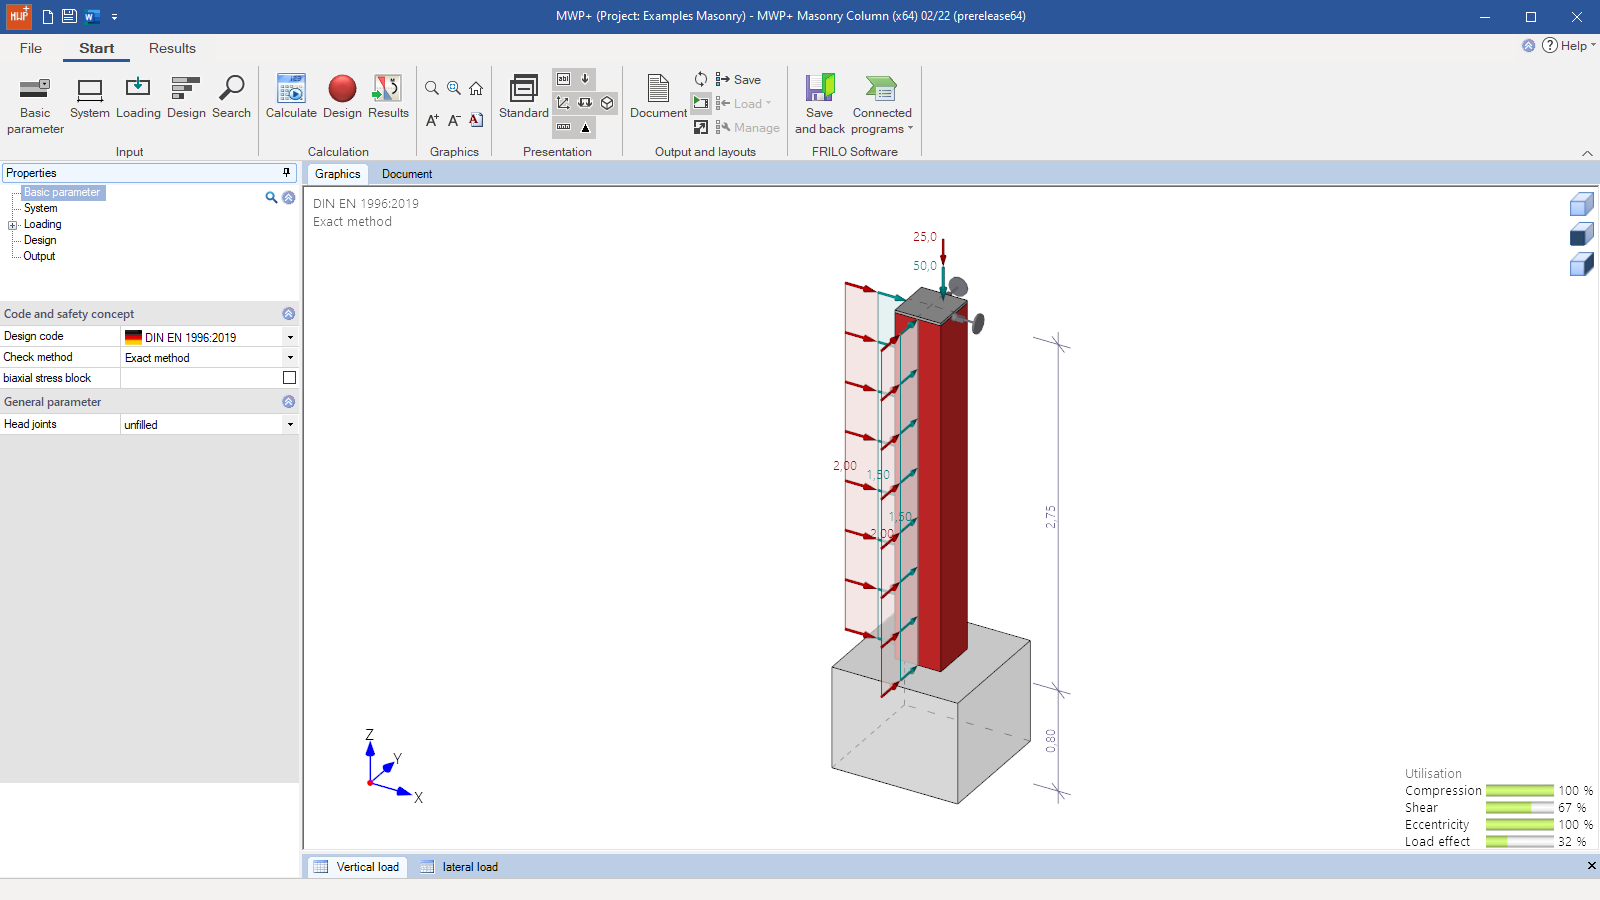
Task: Toggle the green play-document preview icon
Action: pos(701,103)
